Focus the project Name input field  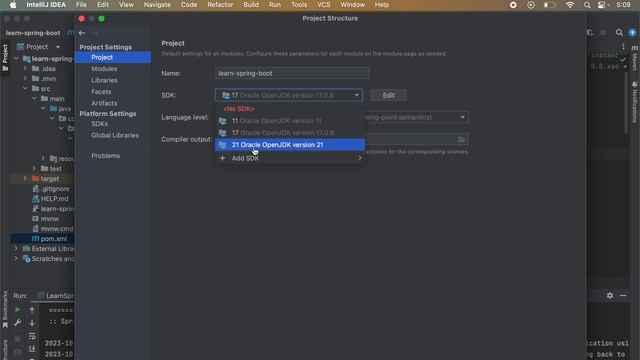click(x=292, y=73)
